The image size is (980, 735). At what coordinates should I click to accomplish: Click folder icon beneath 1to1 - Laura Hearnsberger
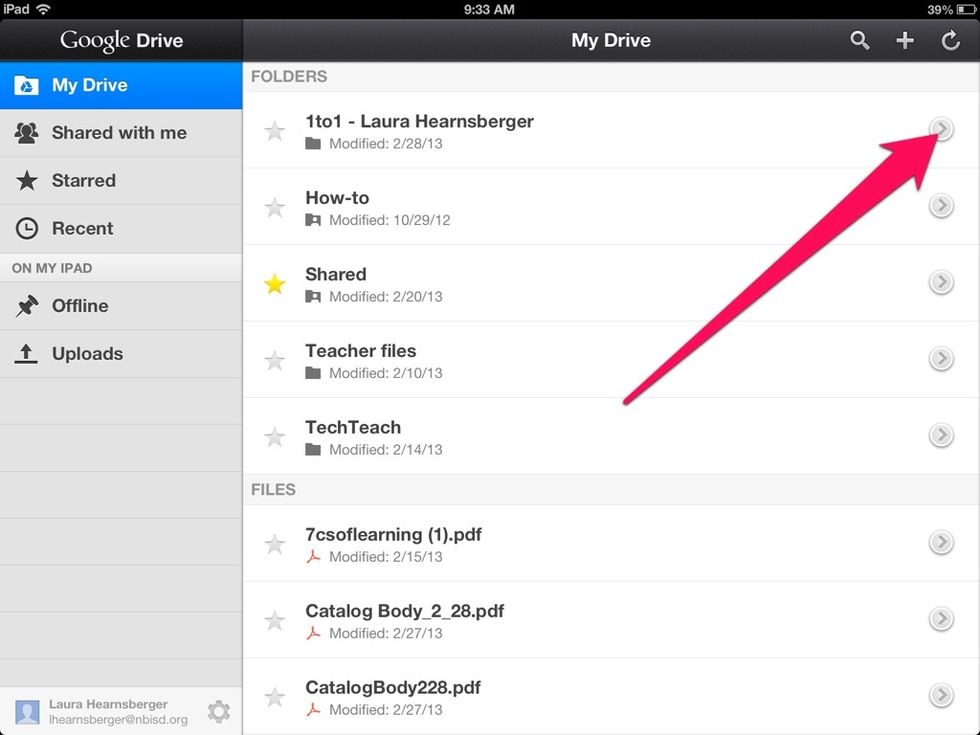(x=313, y=144)
